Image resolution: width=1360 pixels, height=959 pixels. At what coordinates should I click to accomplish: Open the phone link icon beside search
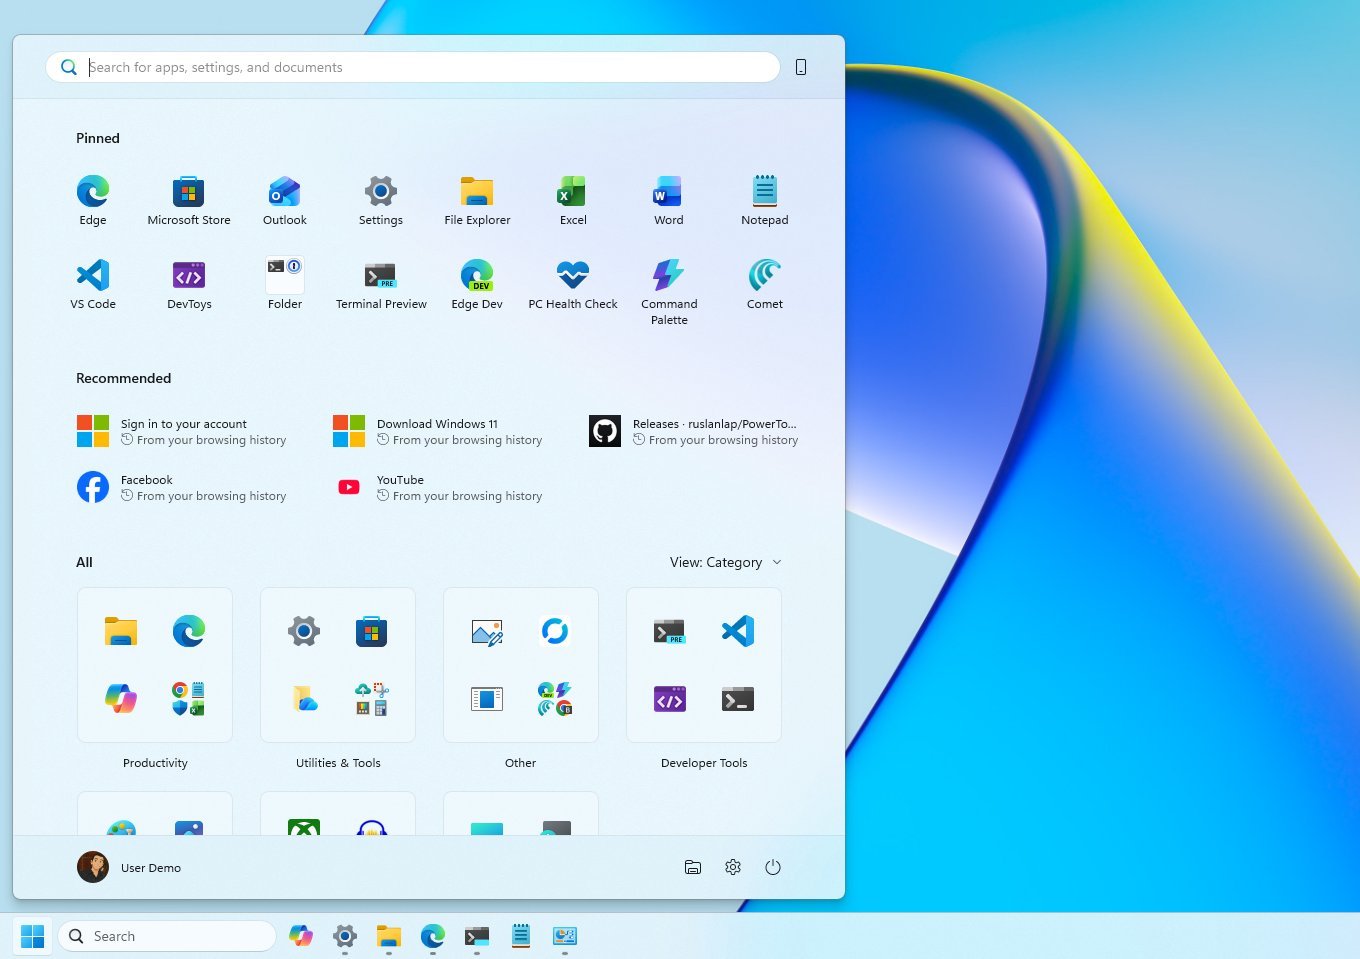pyautogui.click(x=800, y=67)
